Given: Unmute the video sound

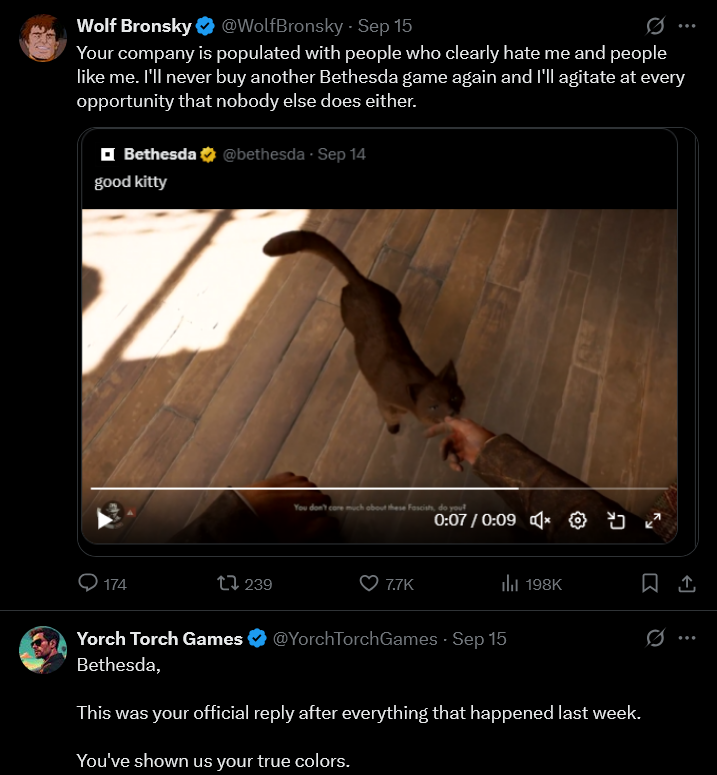Looking at the screenshot, I should [540, 520].
